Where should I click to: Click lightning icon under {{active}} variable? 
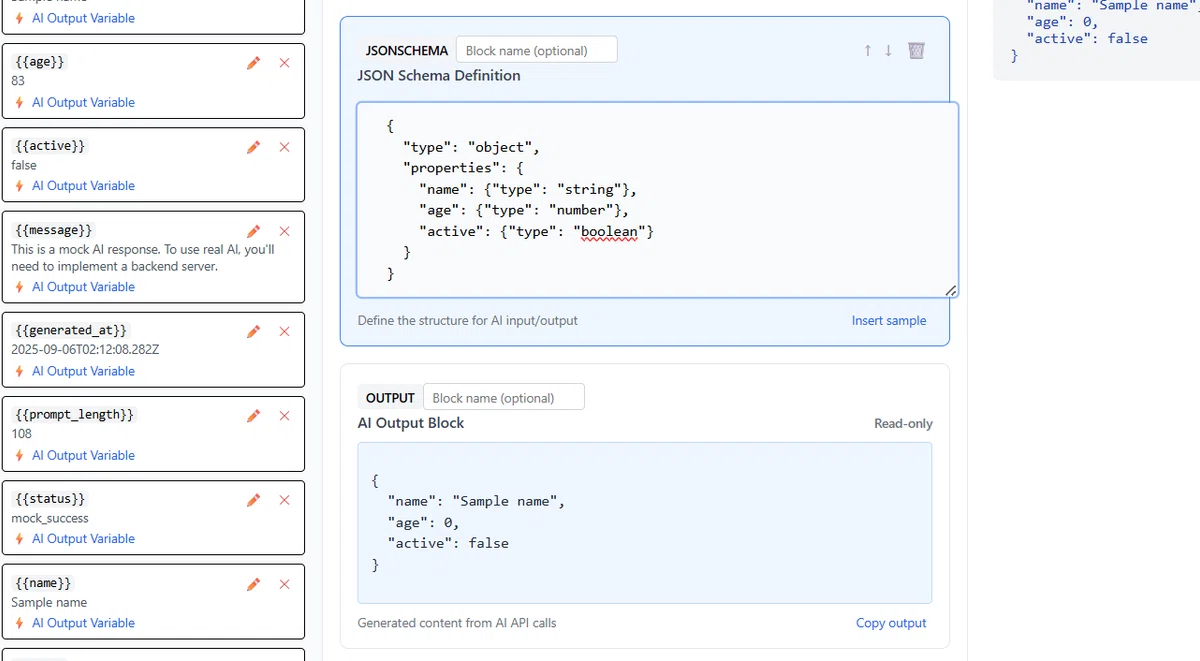click(19, 185)
